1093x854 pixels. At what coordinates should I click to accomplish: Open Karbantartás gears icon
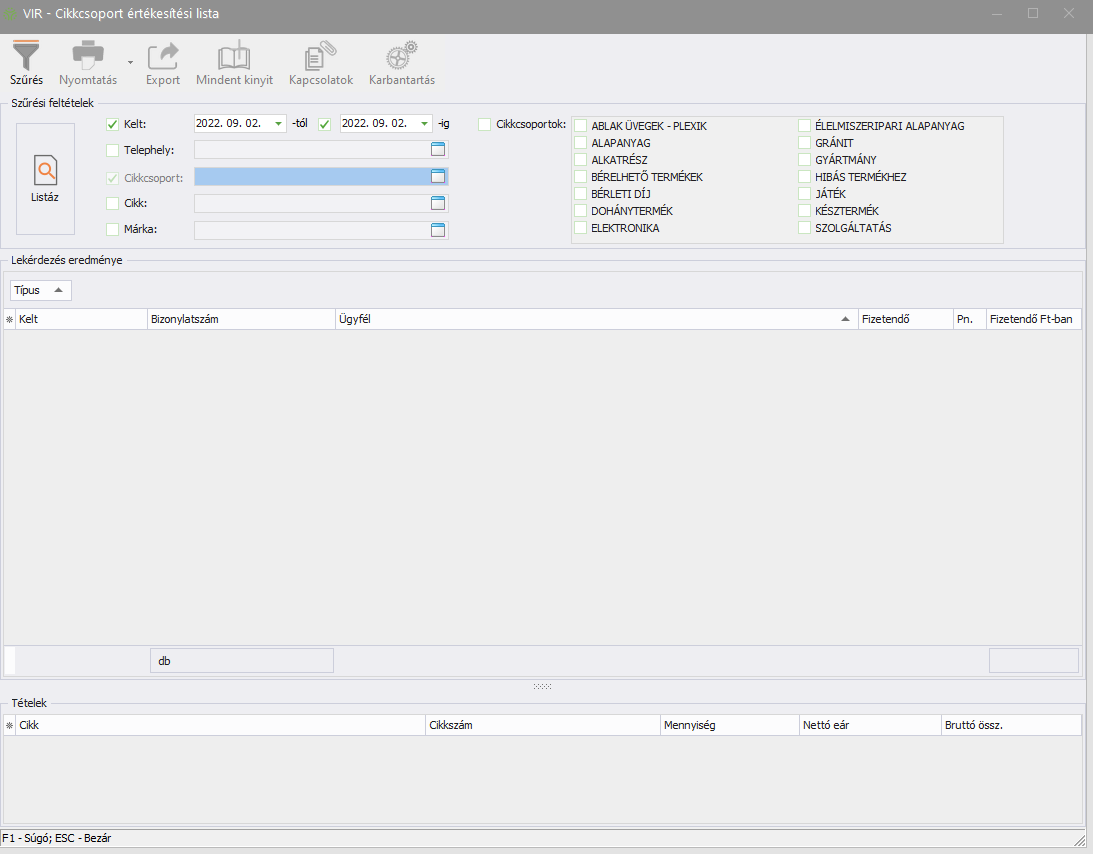[401, 55]
